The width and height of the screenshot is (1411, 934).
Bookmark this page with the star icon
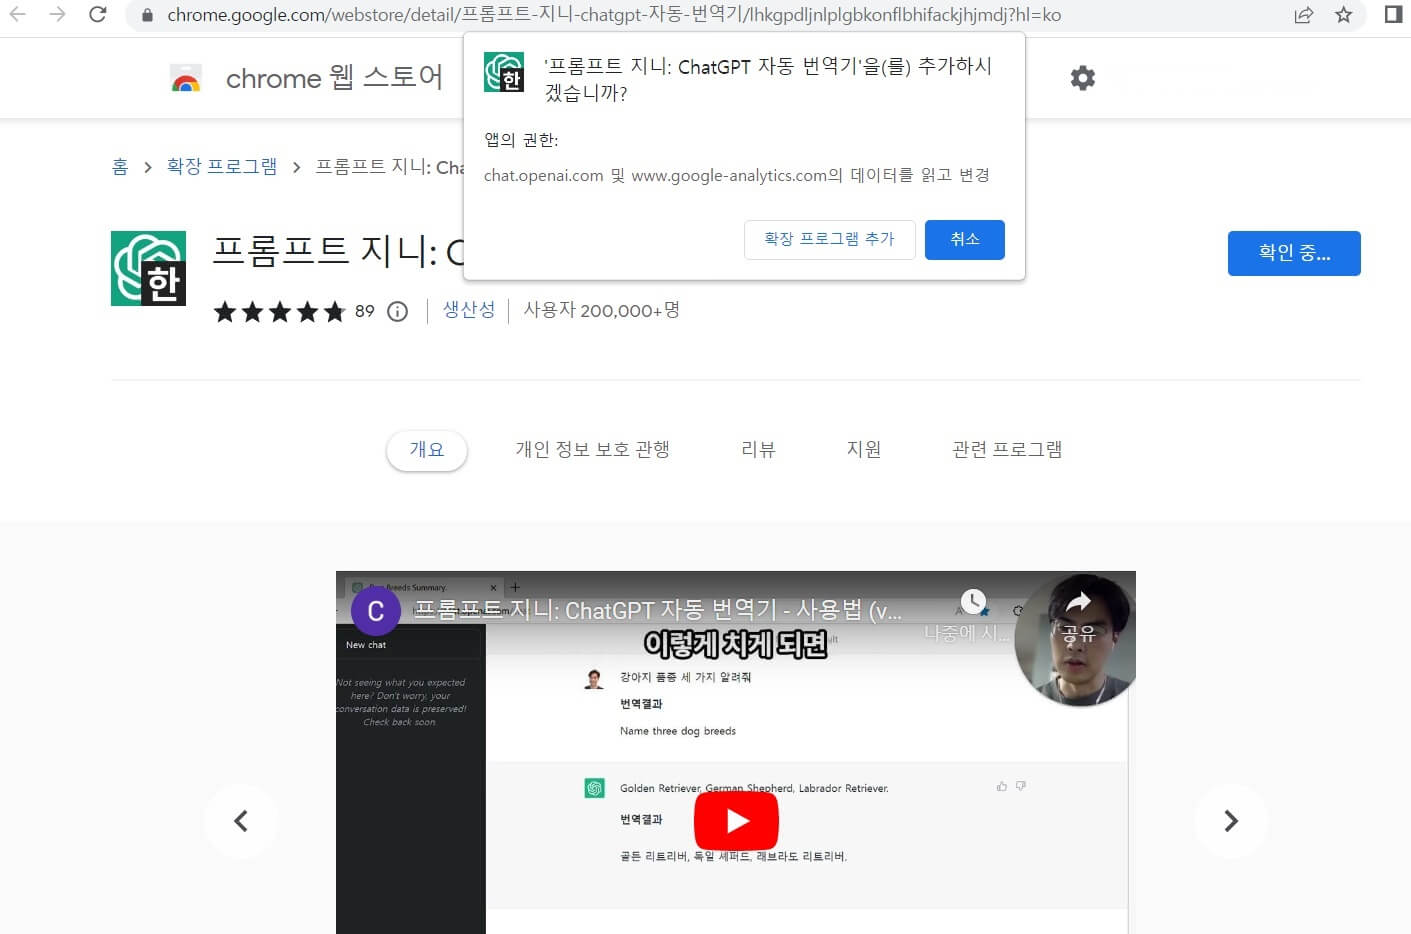point(1343,15)
